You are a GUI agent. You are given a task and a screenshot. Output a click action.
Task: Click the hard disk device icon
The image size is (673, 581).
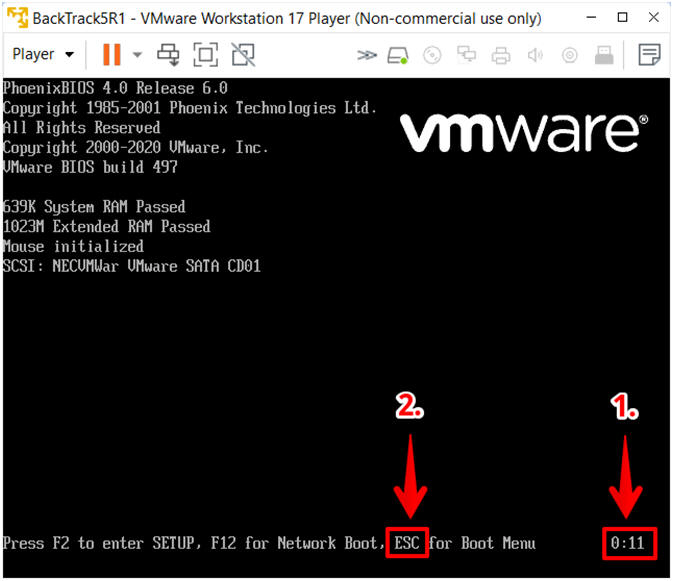(x=398, y=55)
